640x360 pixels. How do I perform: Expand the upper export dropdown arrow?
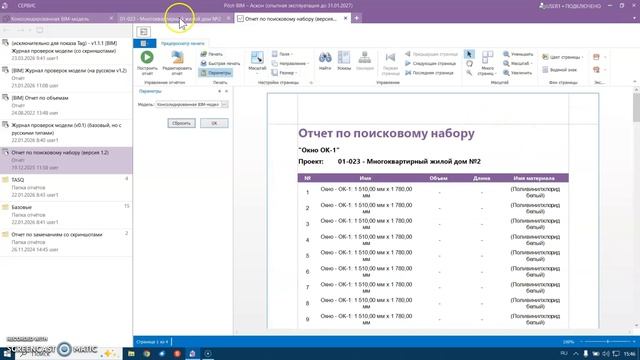[x=605, y=57]
